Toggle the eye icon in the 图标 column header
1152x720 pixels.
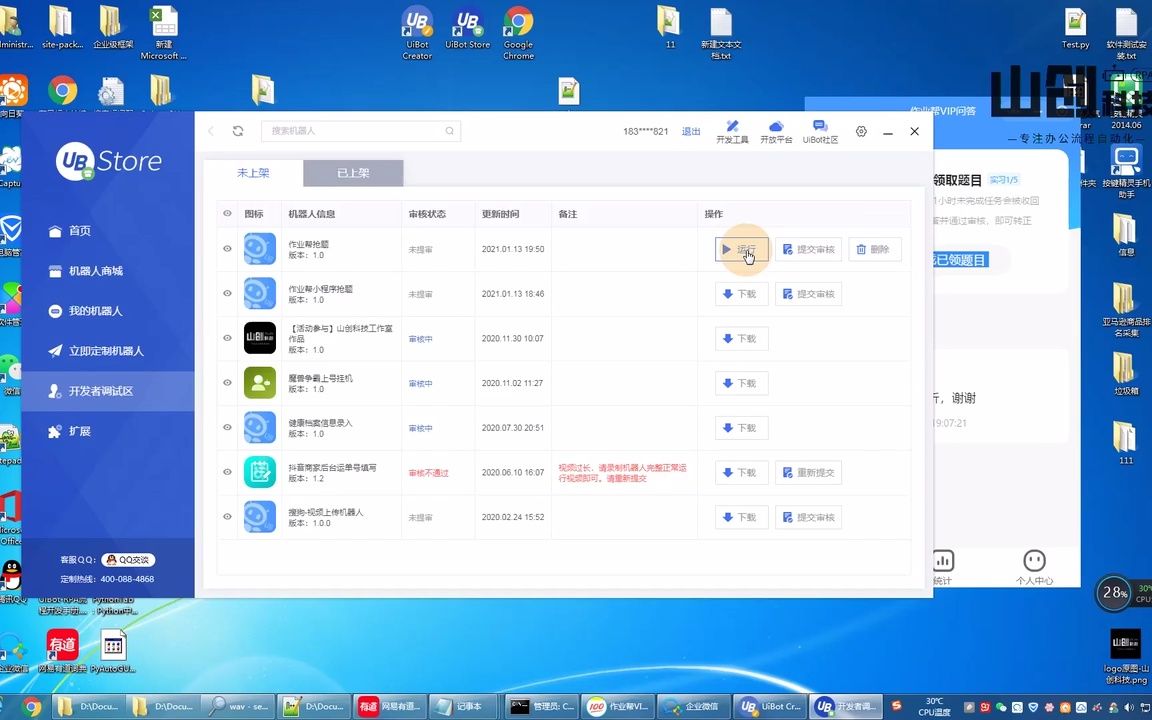[x=227, y=213]
